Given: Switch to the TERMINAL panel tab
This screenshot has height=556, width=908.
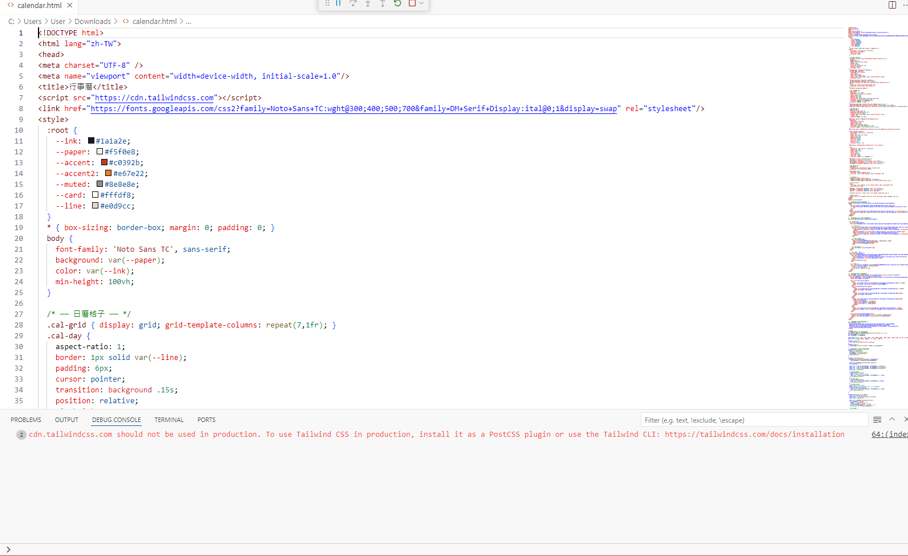Looking at the screenshot, I should coord(168,420).
